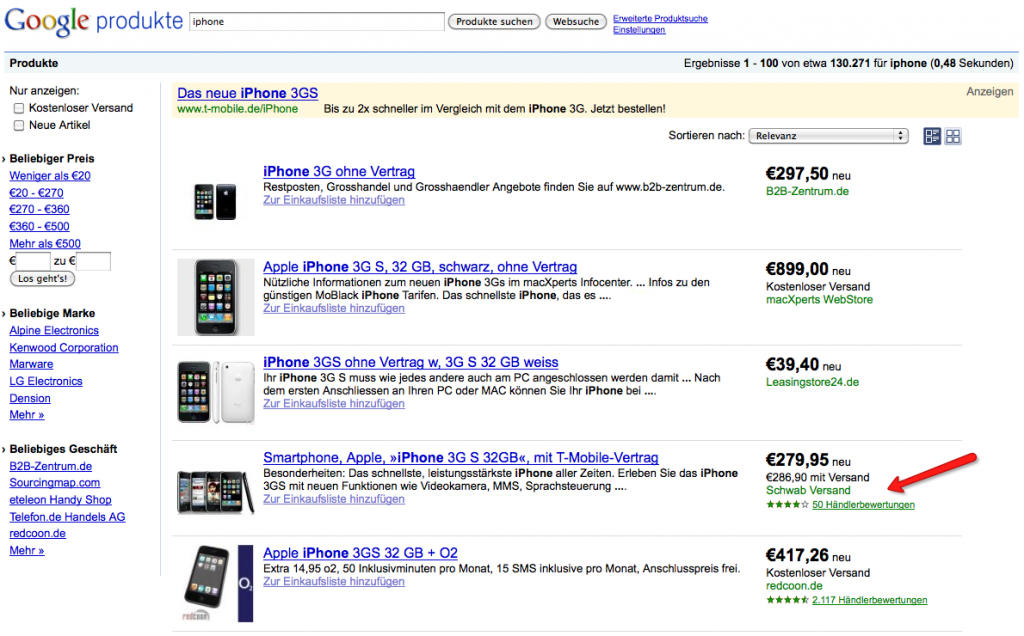Open the Das neue iPhone 3GS ad
This screenshot has height=636, width=1024.
(x=248, y=93)
